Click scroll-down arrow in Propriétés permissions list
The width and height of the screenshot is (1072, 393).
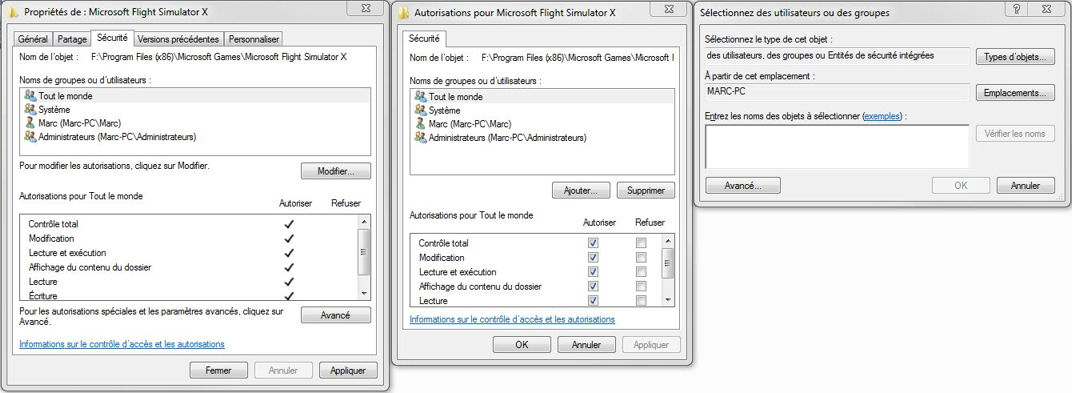coord(364,292)
